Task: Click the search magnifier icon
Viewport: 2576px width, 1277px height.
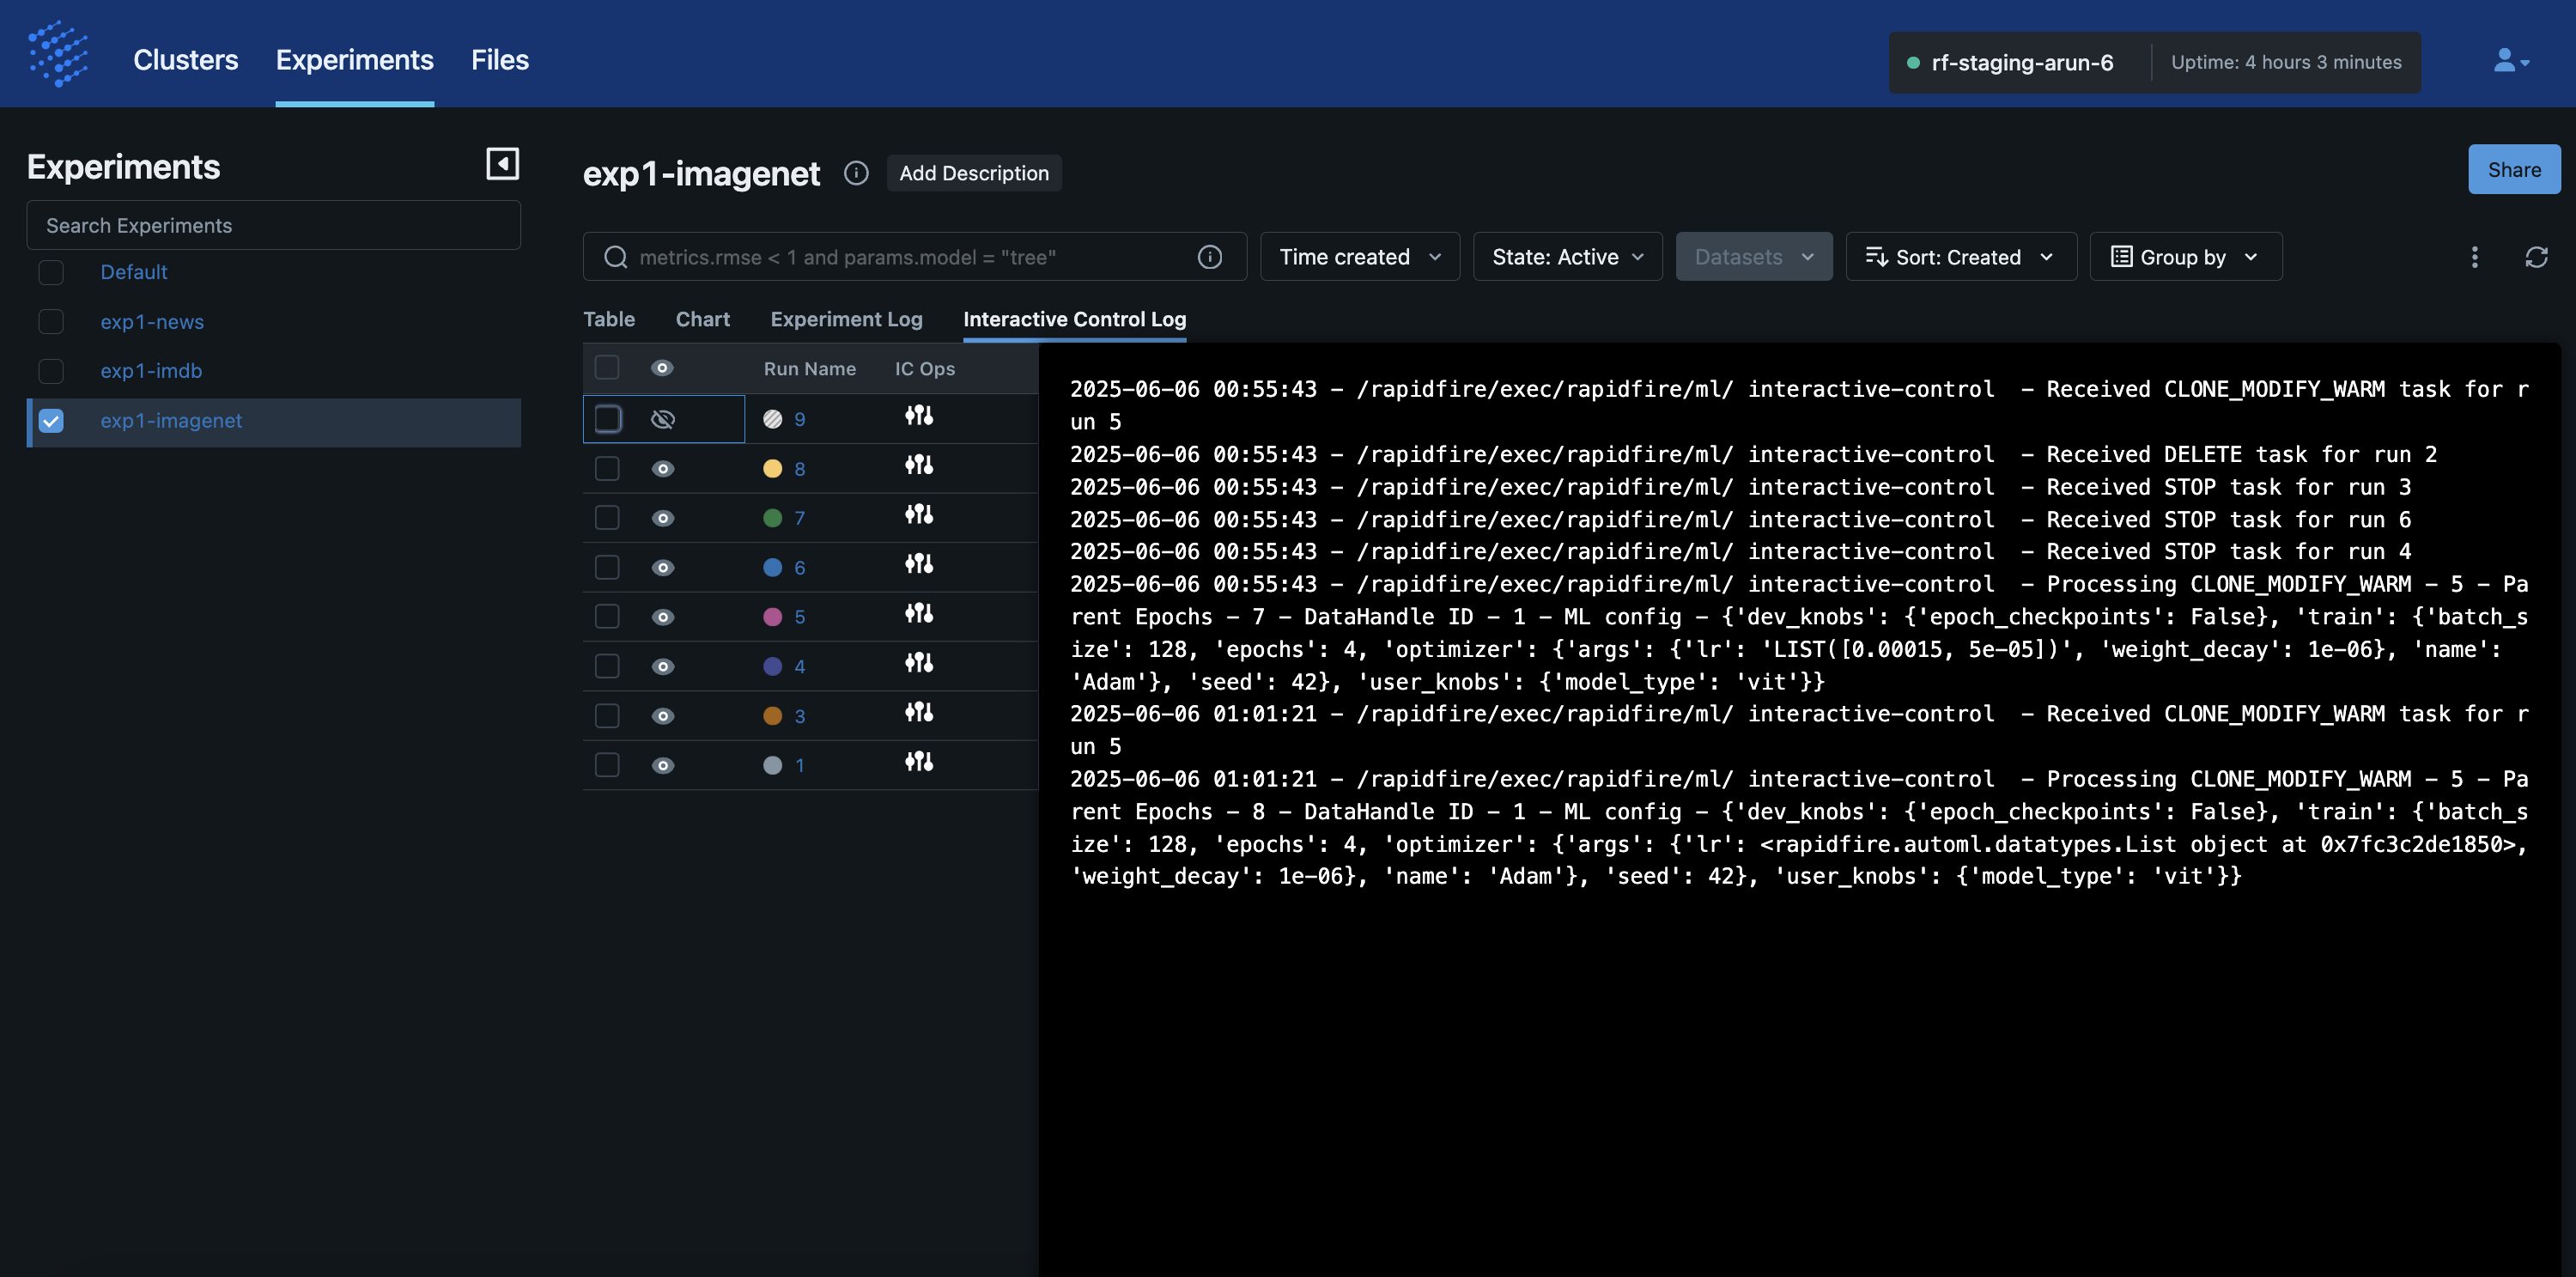Action: coord(616,257)
